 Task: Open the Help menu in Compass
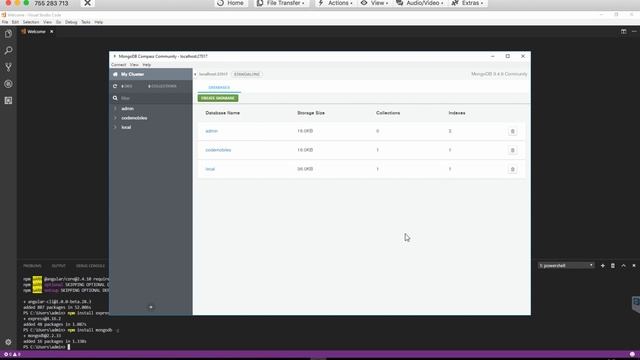point(147,65)
